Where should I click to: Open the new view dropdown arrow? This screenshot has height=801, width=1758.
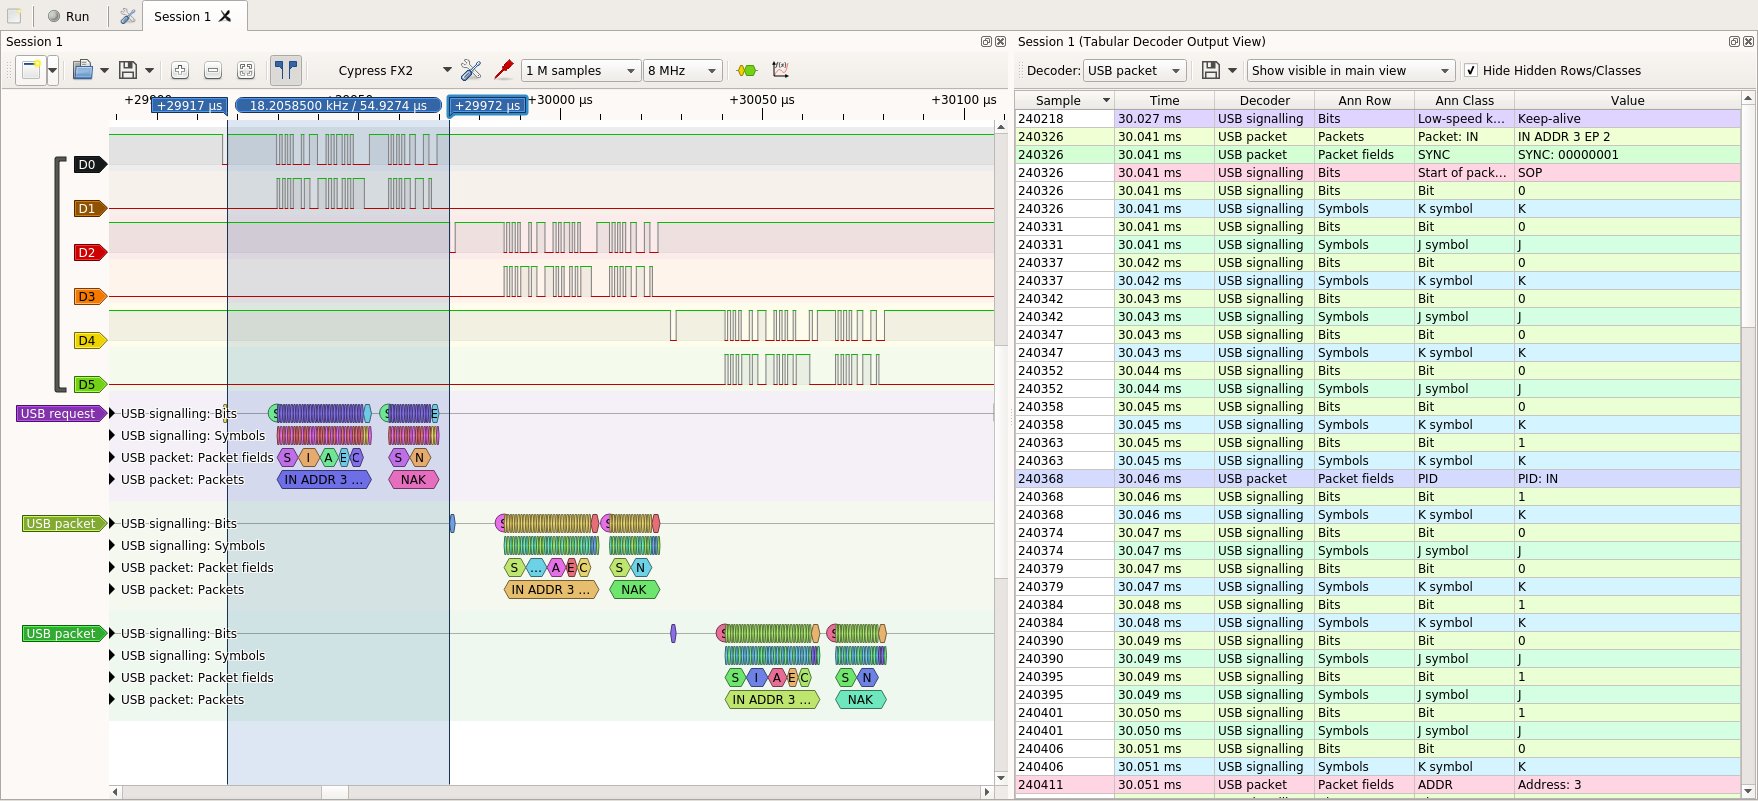tap(52, 70)
